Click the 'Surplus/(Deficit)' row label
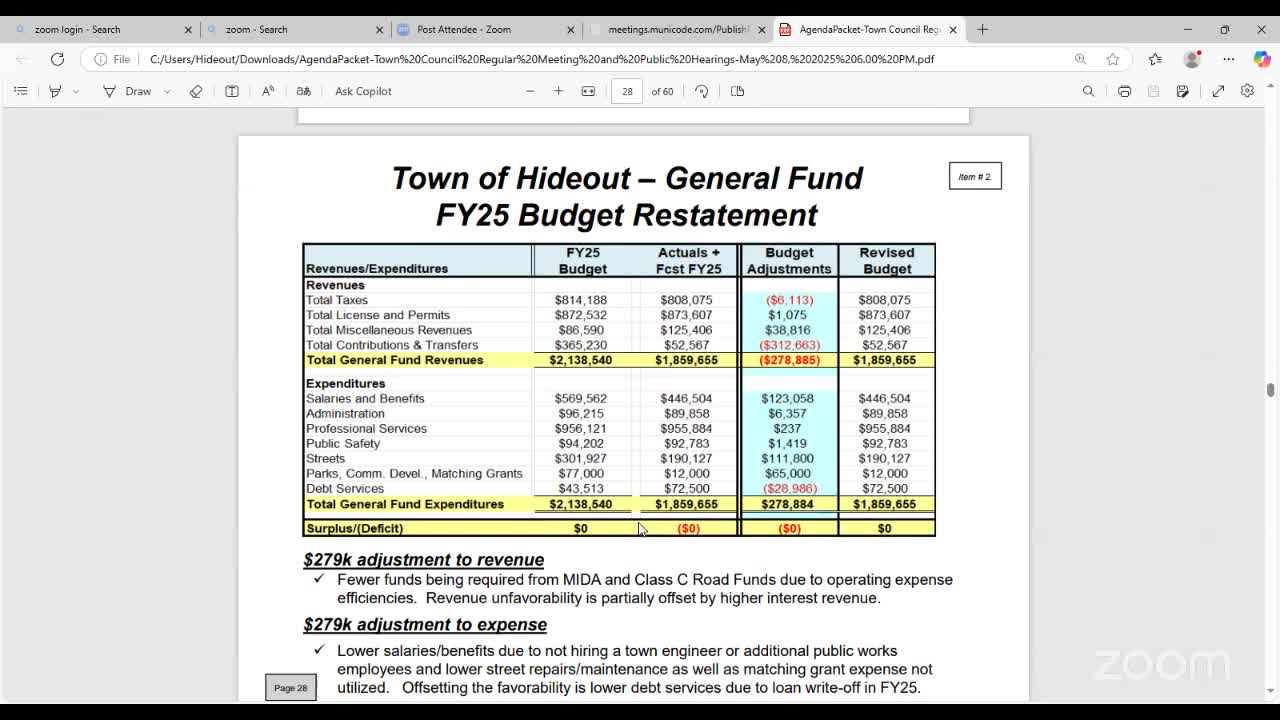 point(355,528)
